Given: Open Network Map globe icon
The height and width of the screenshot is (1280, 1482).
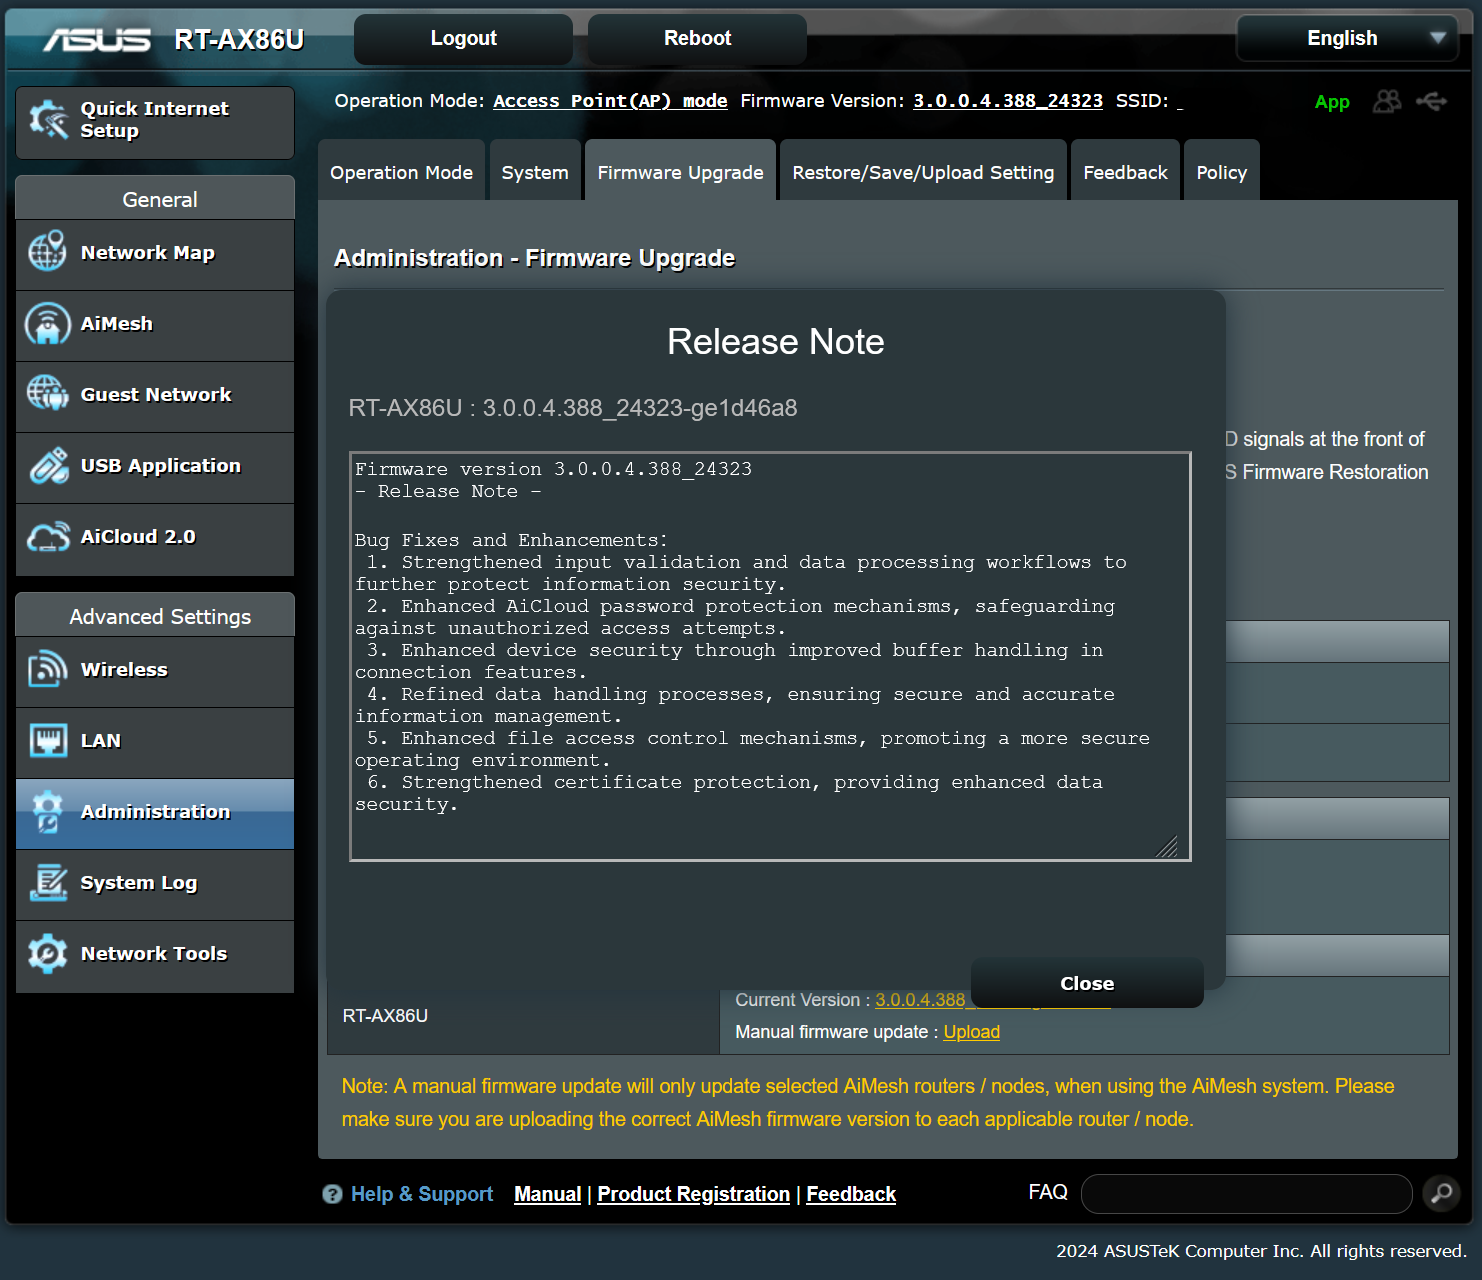Looking at the screenshot, I should pos(48,252).
